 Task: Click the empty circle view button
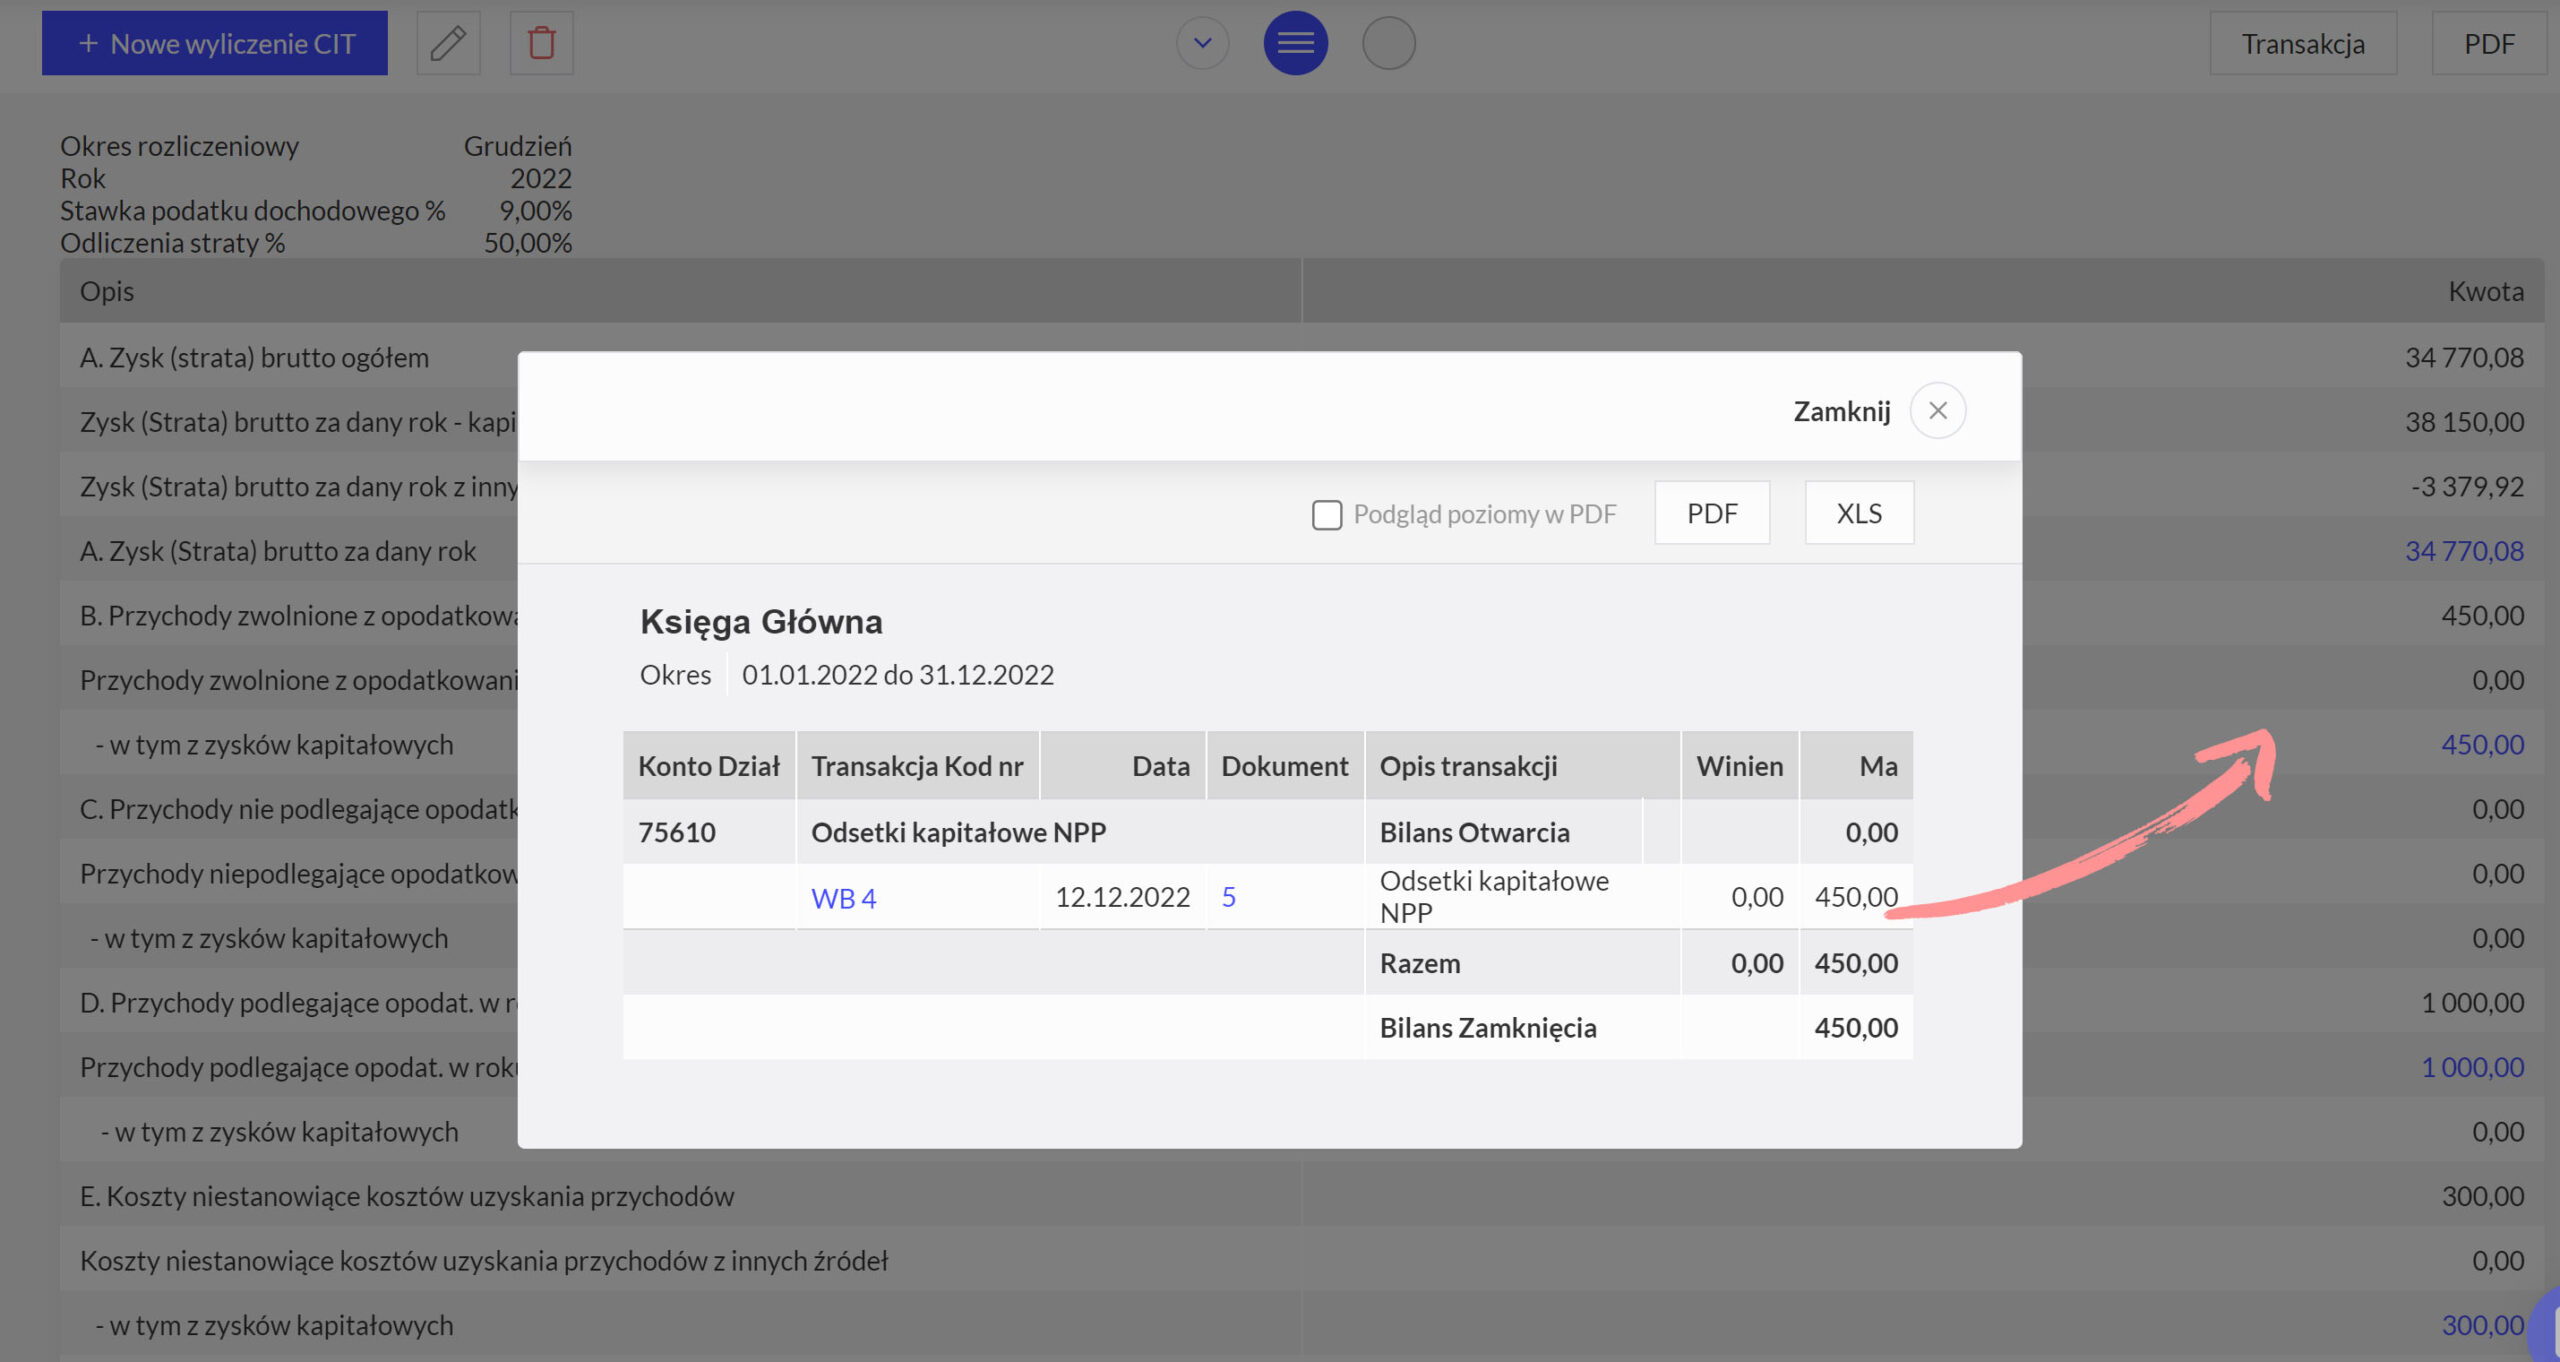tap(1388, 43)
